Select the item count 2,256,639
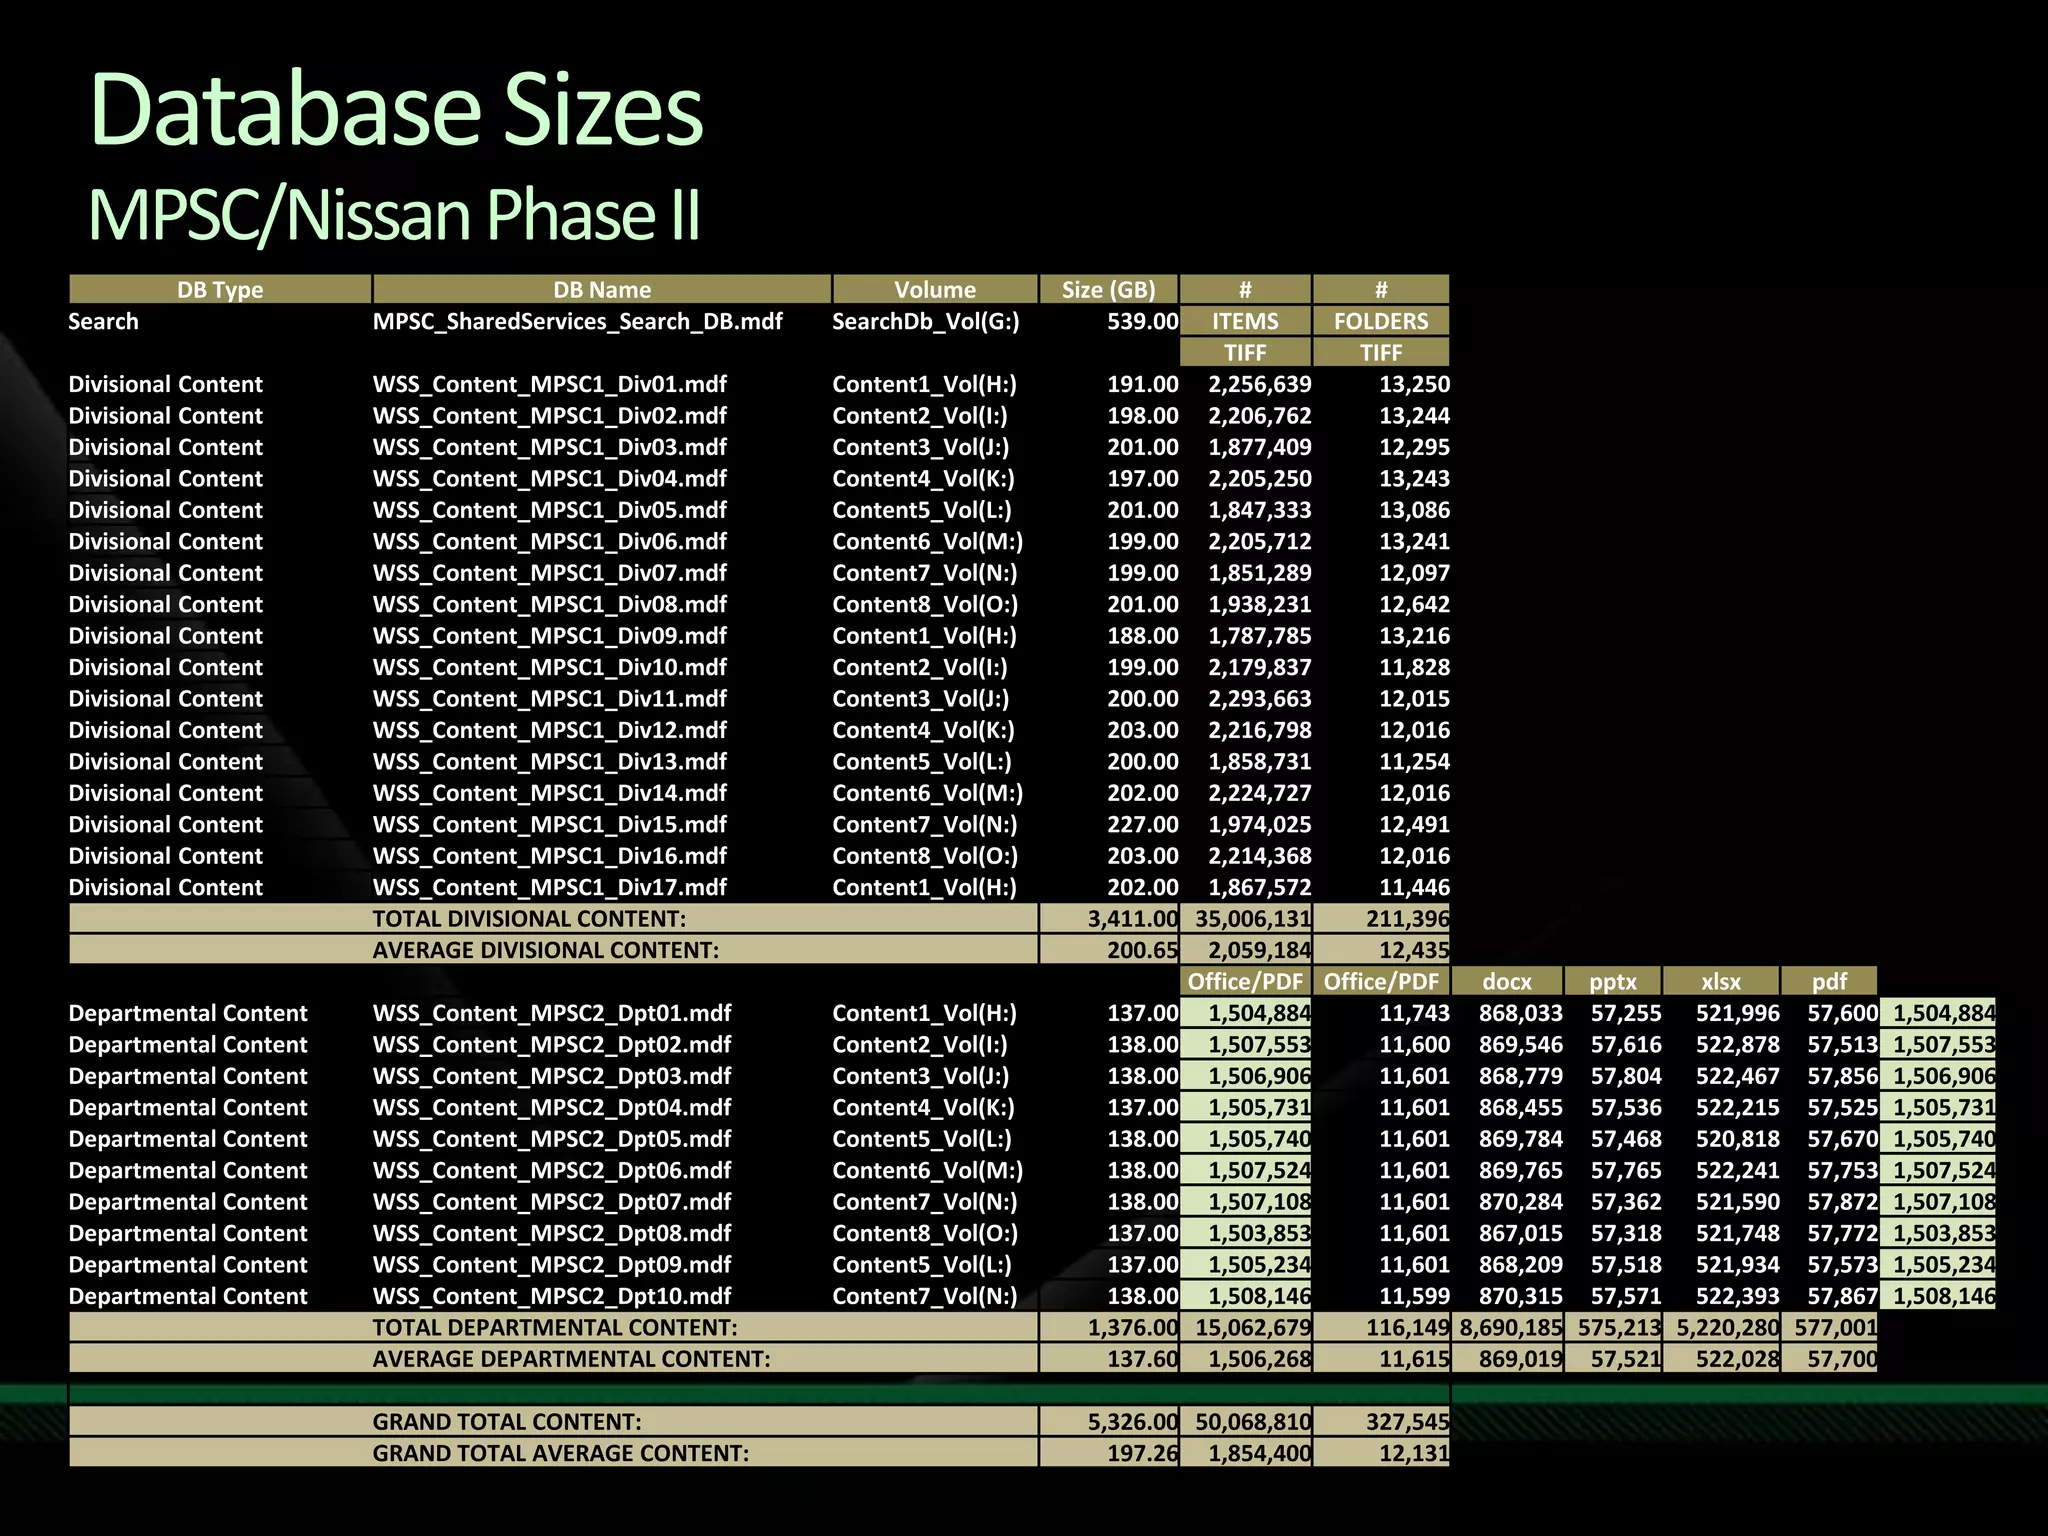The height and width of the screenshot is (1536, 2048). 1260,384
